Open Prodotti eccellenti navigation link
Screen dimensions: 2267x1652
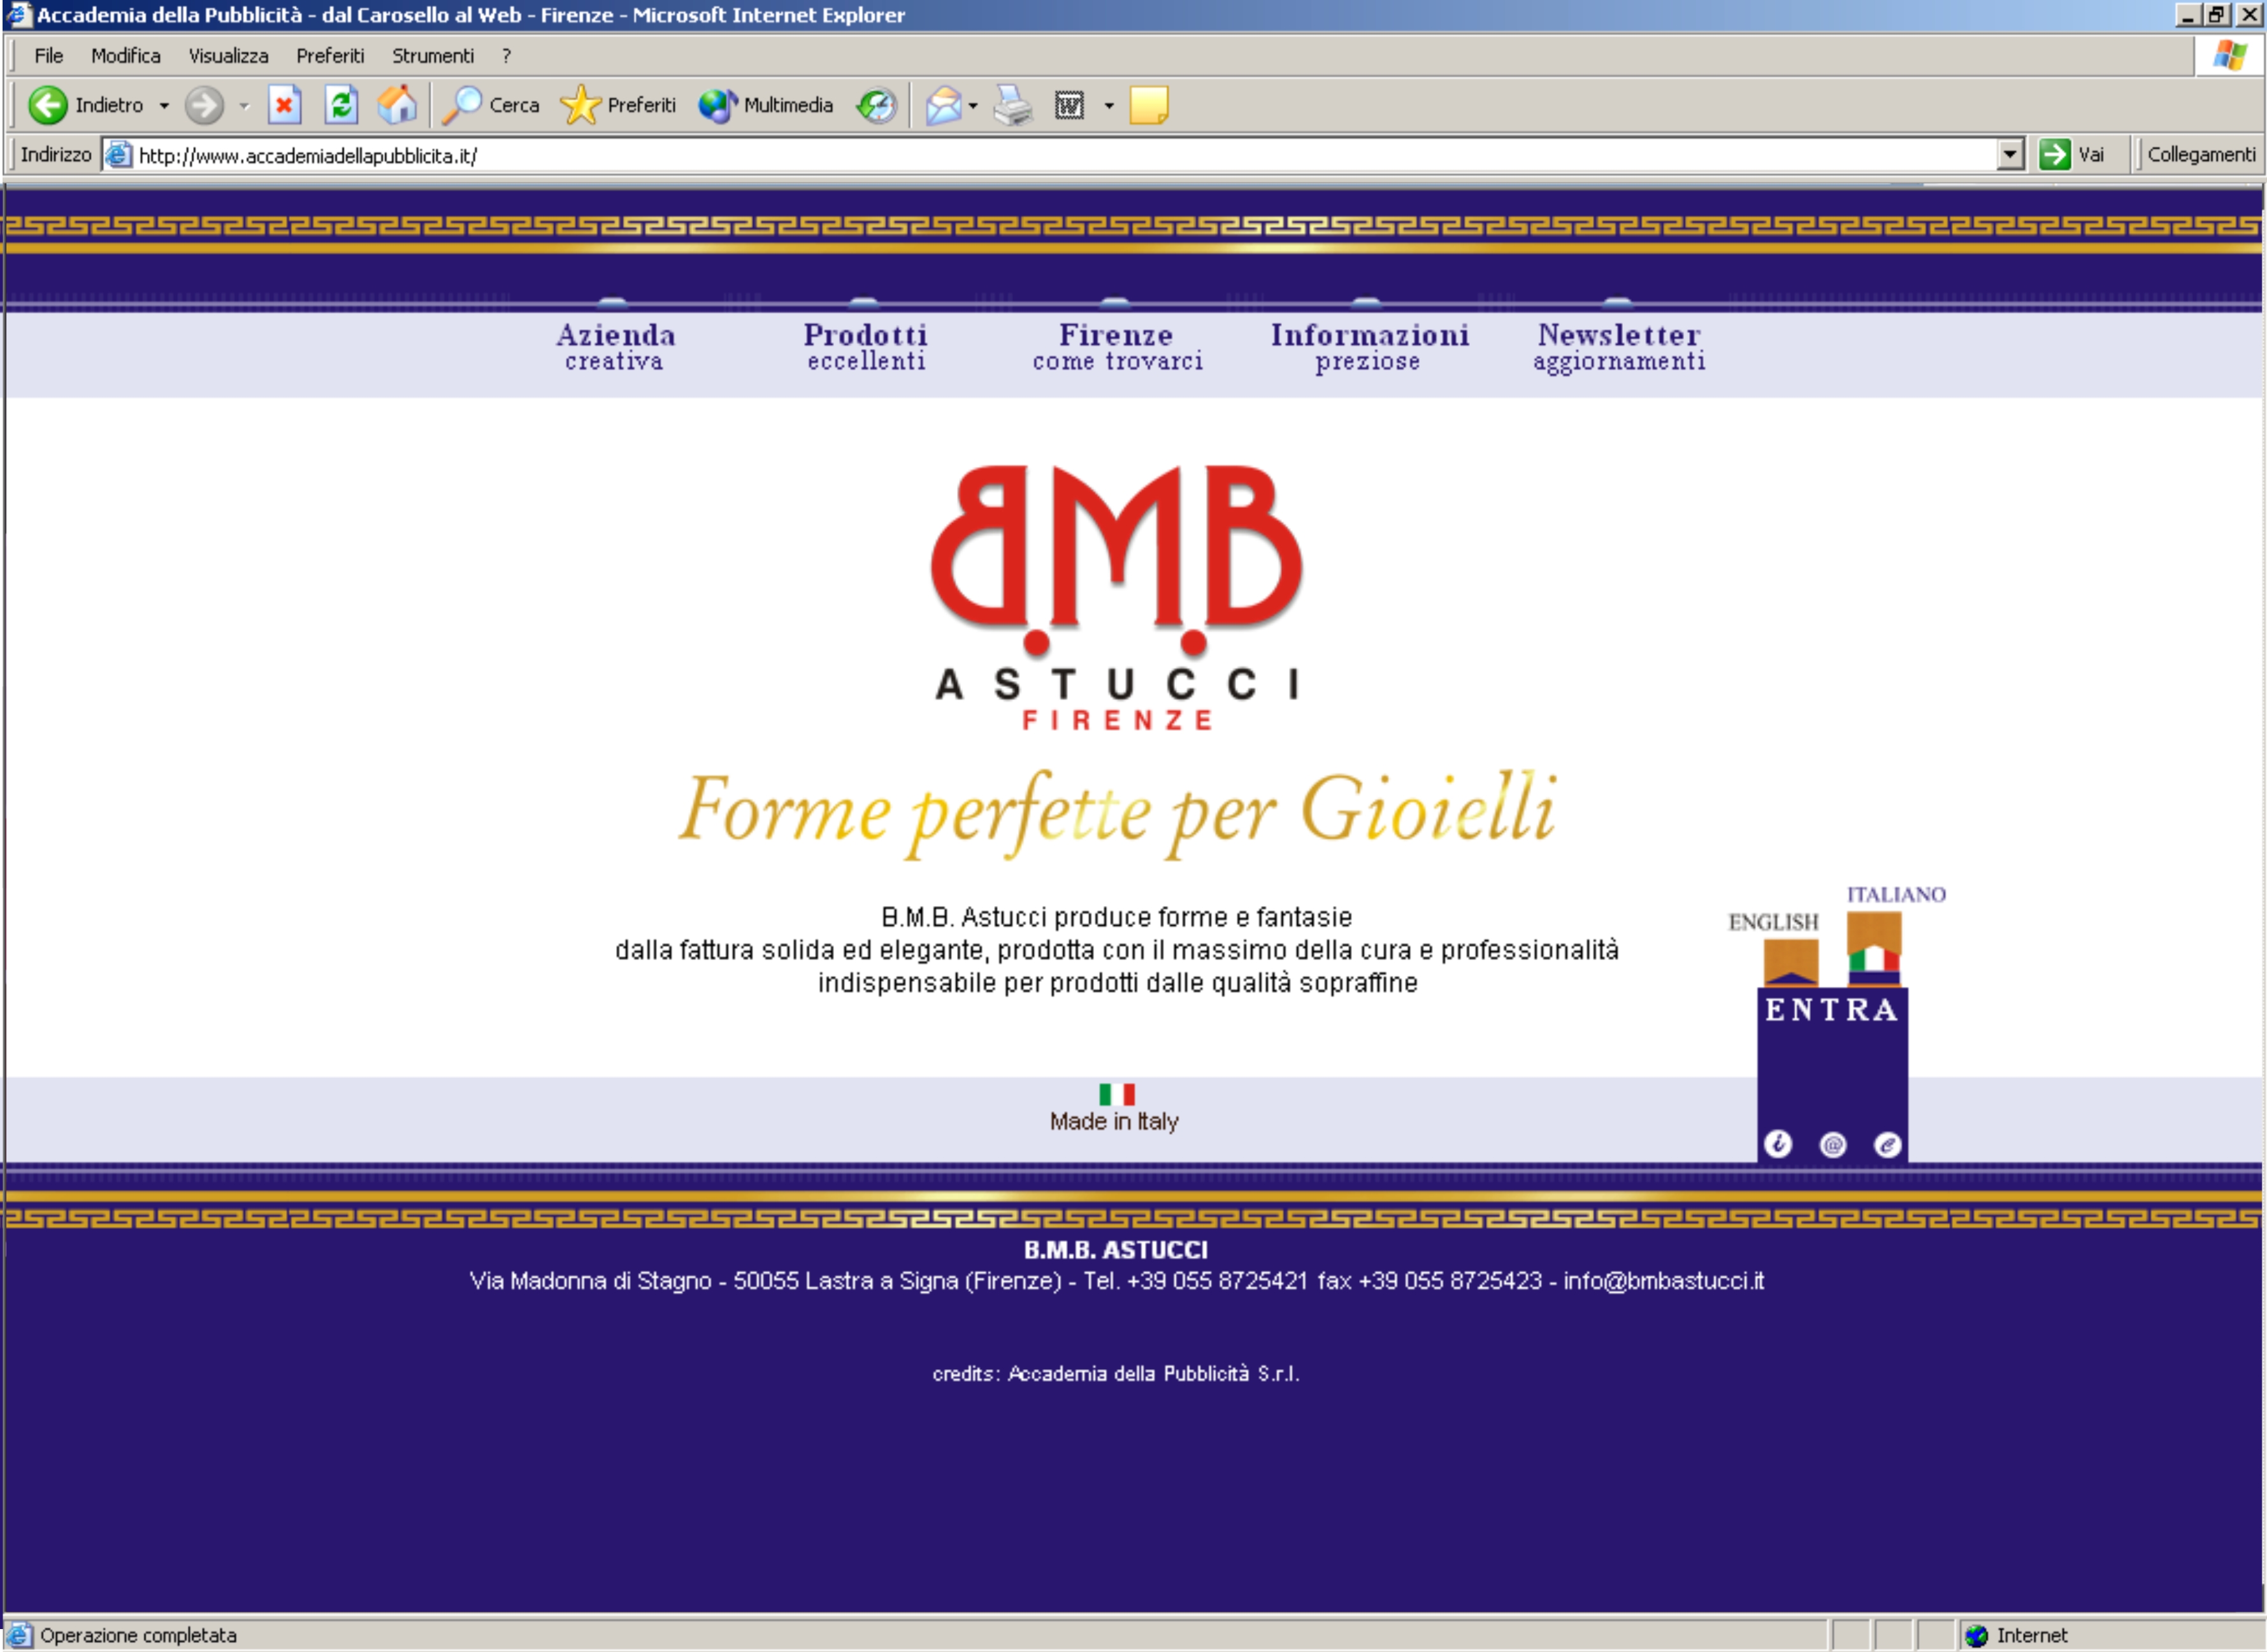866,346
